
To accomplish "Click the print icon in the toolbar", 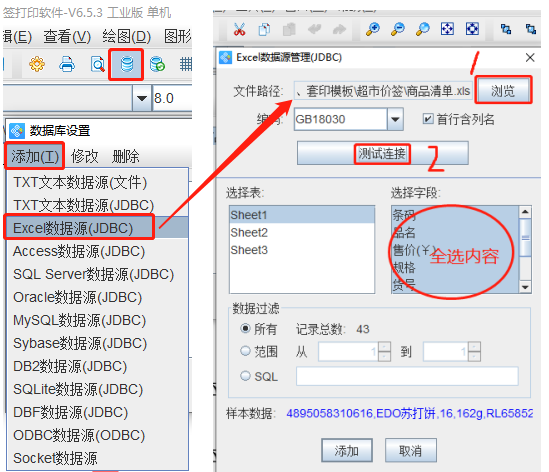I will click(x=67, y=64).
